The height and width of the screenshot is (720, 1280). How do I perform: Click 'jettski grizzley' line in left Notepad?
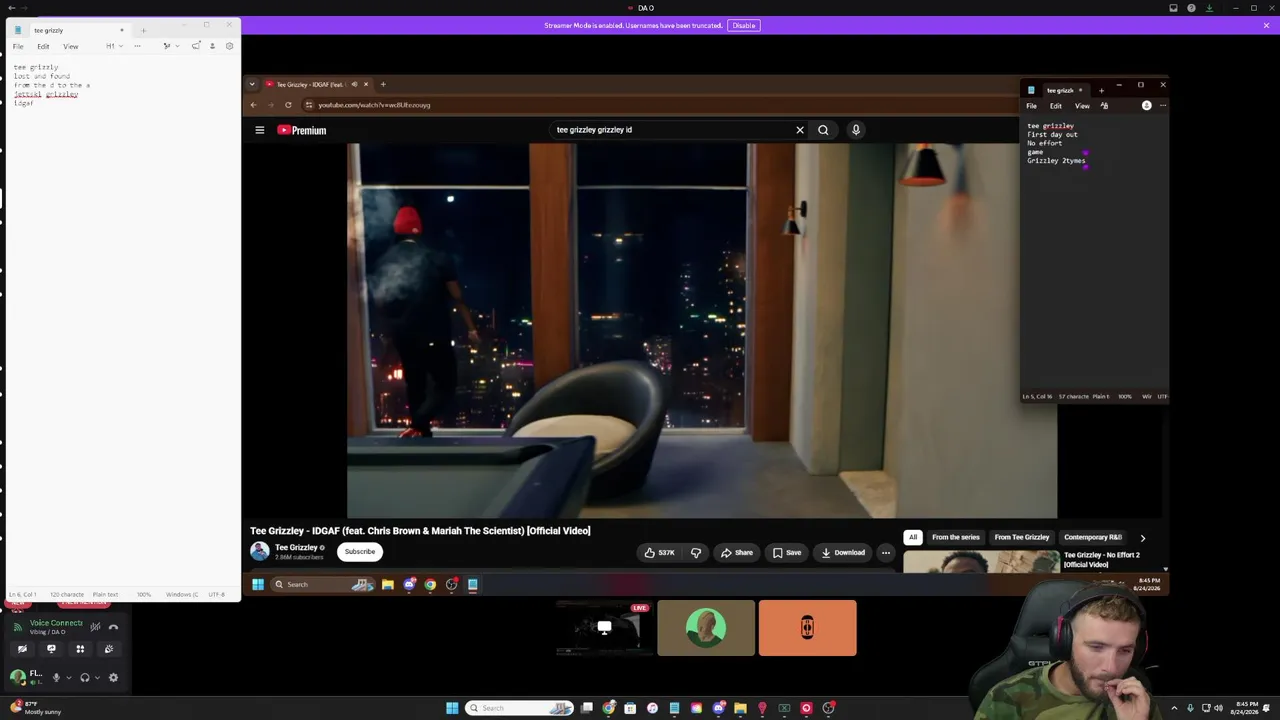pyautogui.click(x=46, y=94)
